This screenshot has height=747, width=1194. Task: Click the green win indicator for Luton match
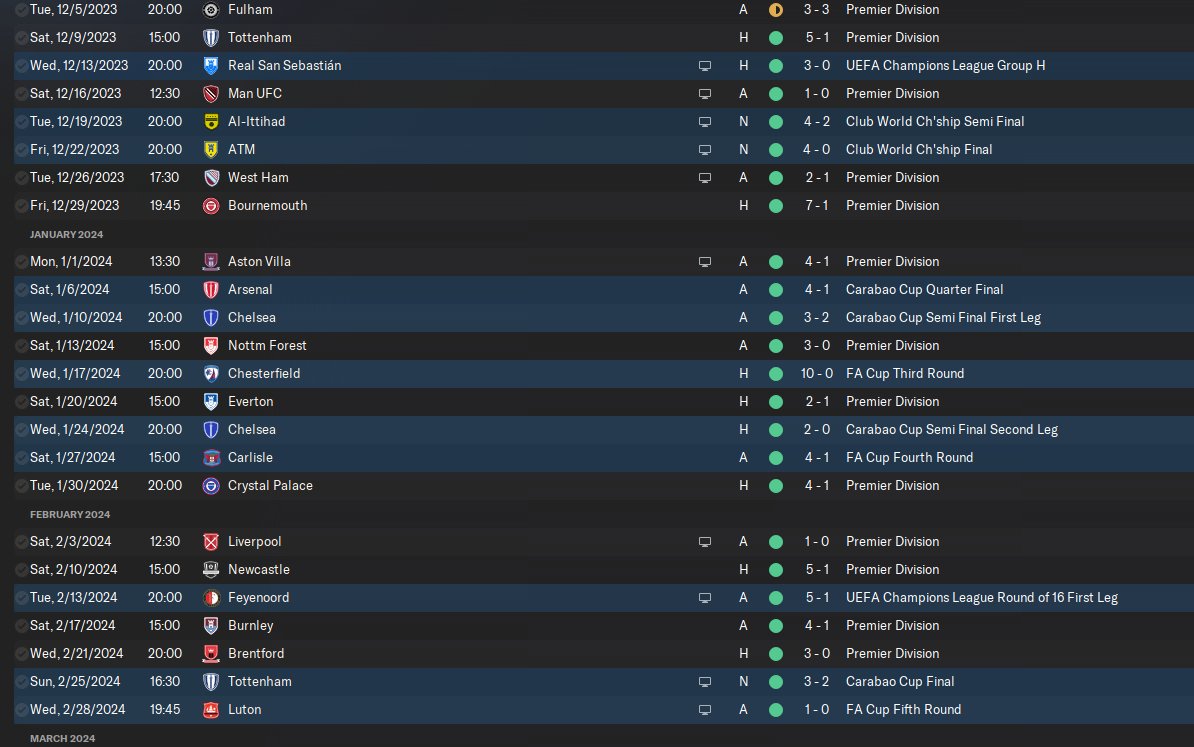[x=776, y=710]
